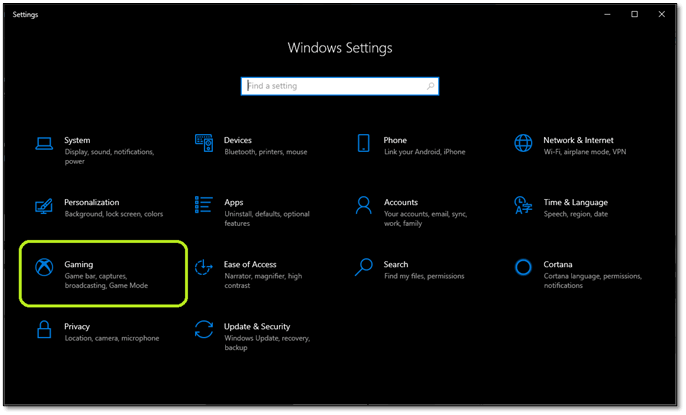Click 'Uninstall, defaults, optional features' text
The width and height of the screenshot is (686, 415).
pos(267,219)
